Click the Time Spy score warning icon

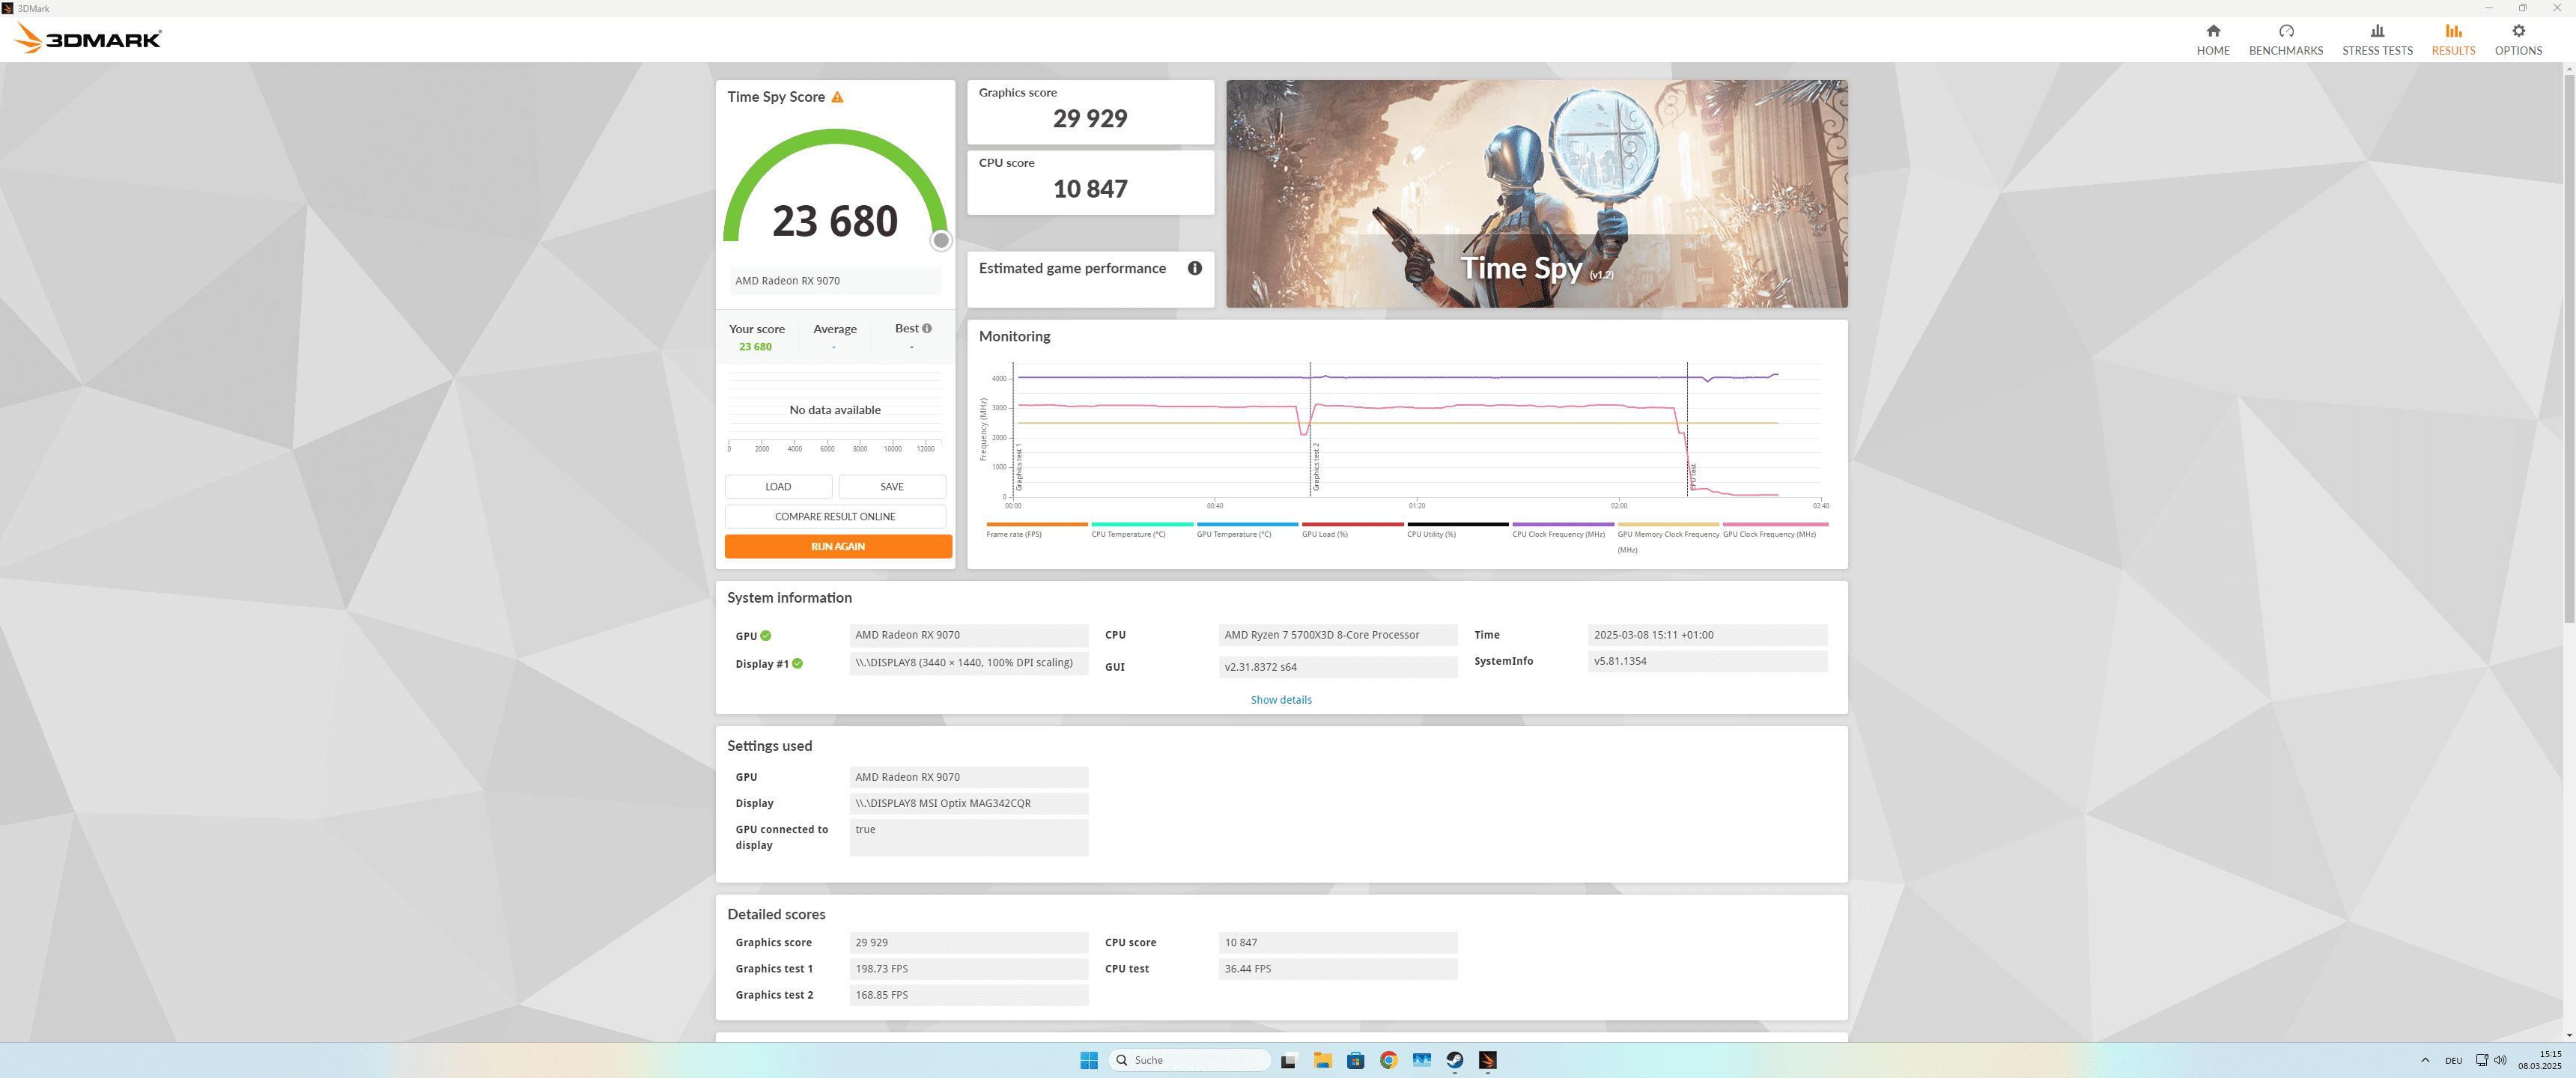pos(837,97)
